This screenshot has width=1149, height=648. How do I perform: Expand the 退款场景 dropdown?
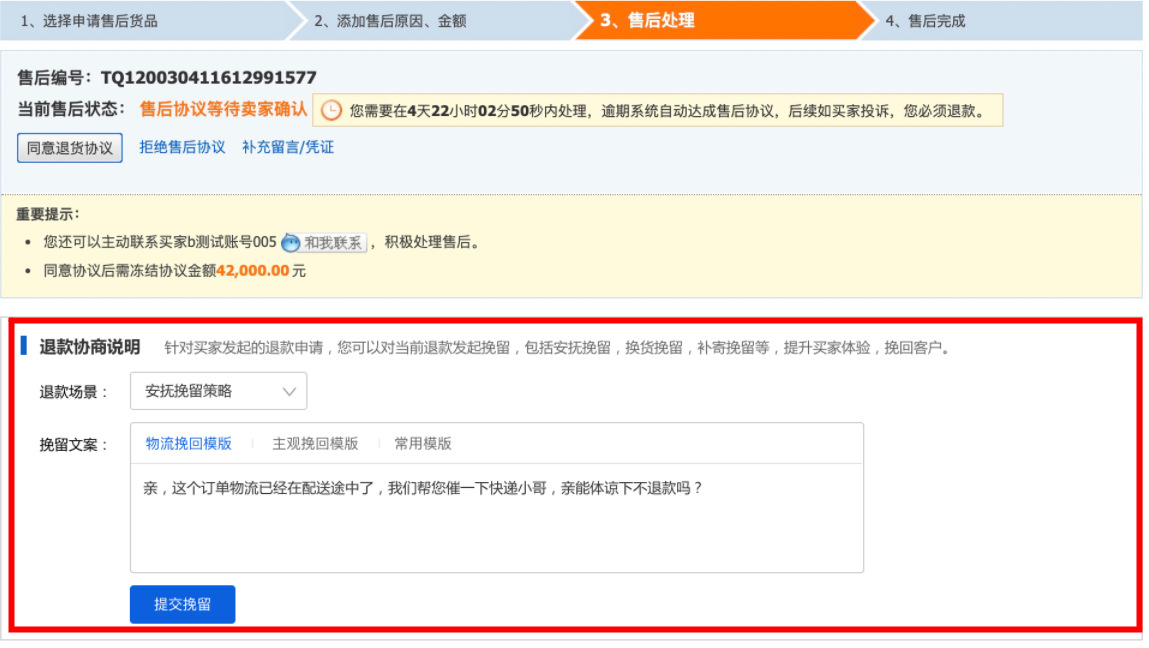click(218, 391)
